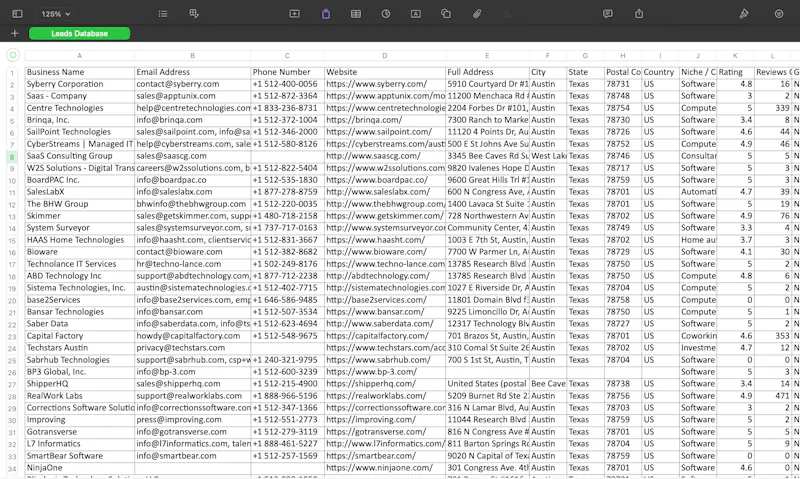Open the Share icon in toolbar
Image resolution: width=800 pixels, height=479 pixels.
[639, 14]
